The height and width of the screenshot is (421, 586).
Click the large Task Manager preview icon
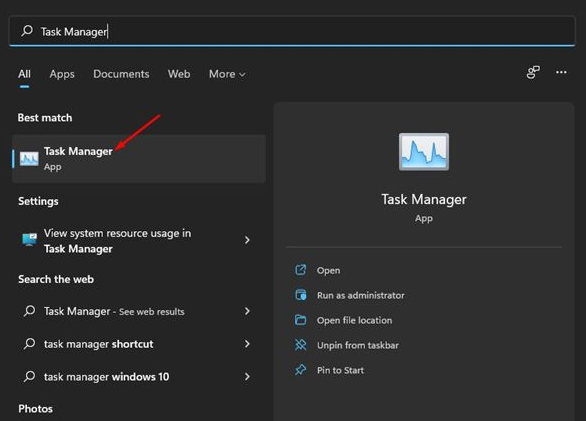424,152
